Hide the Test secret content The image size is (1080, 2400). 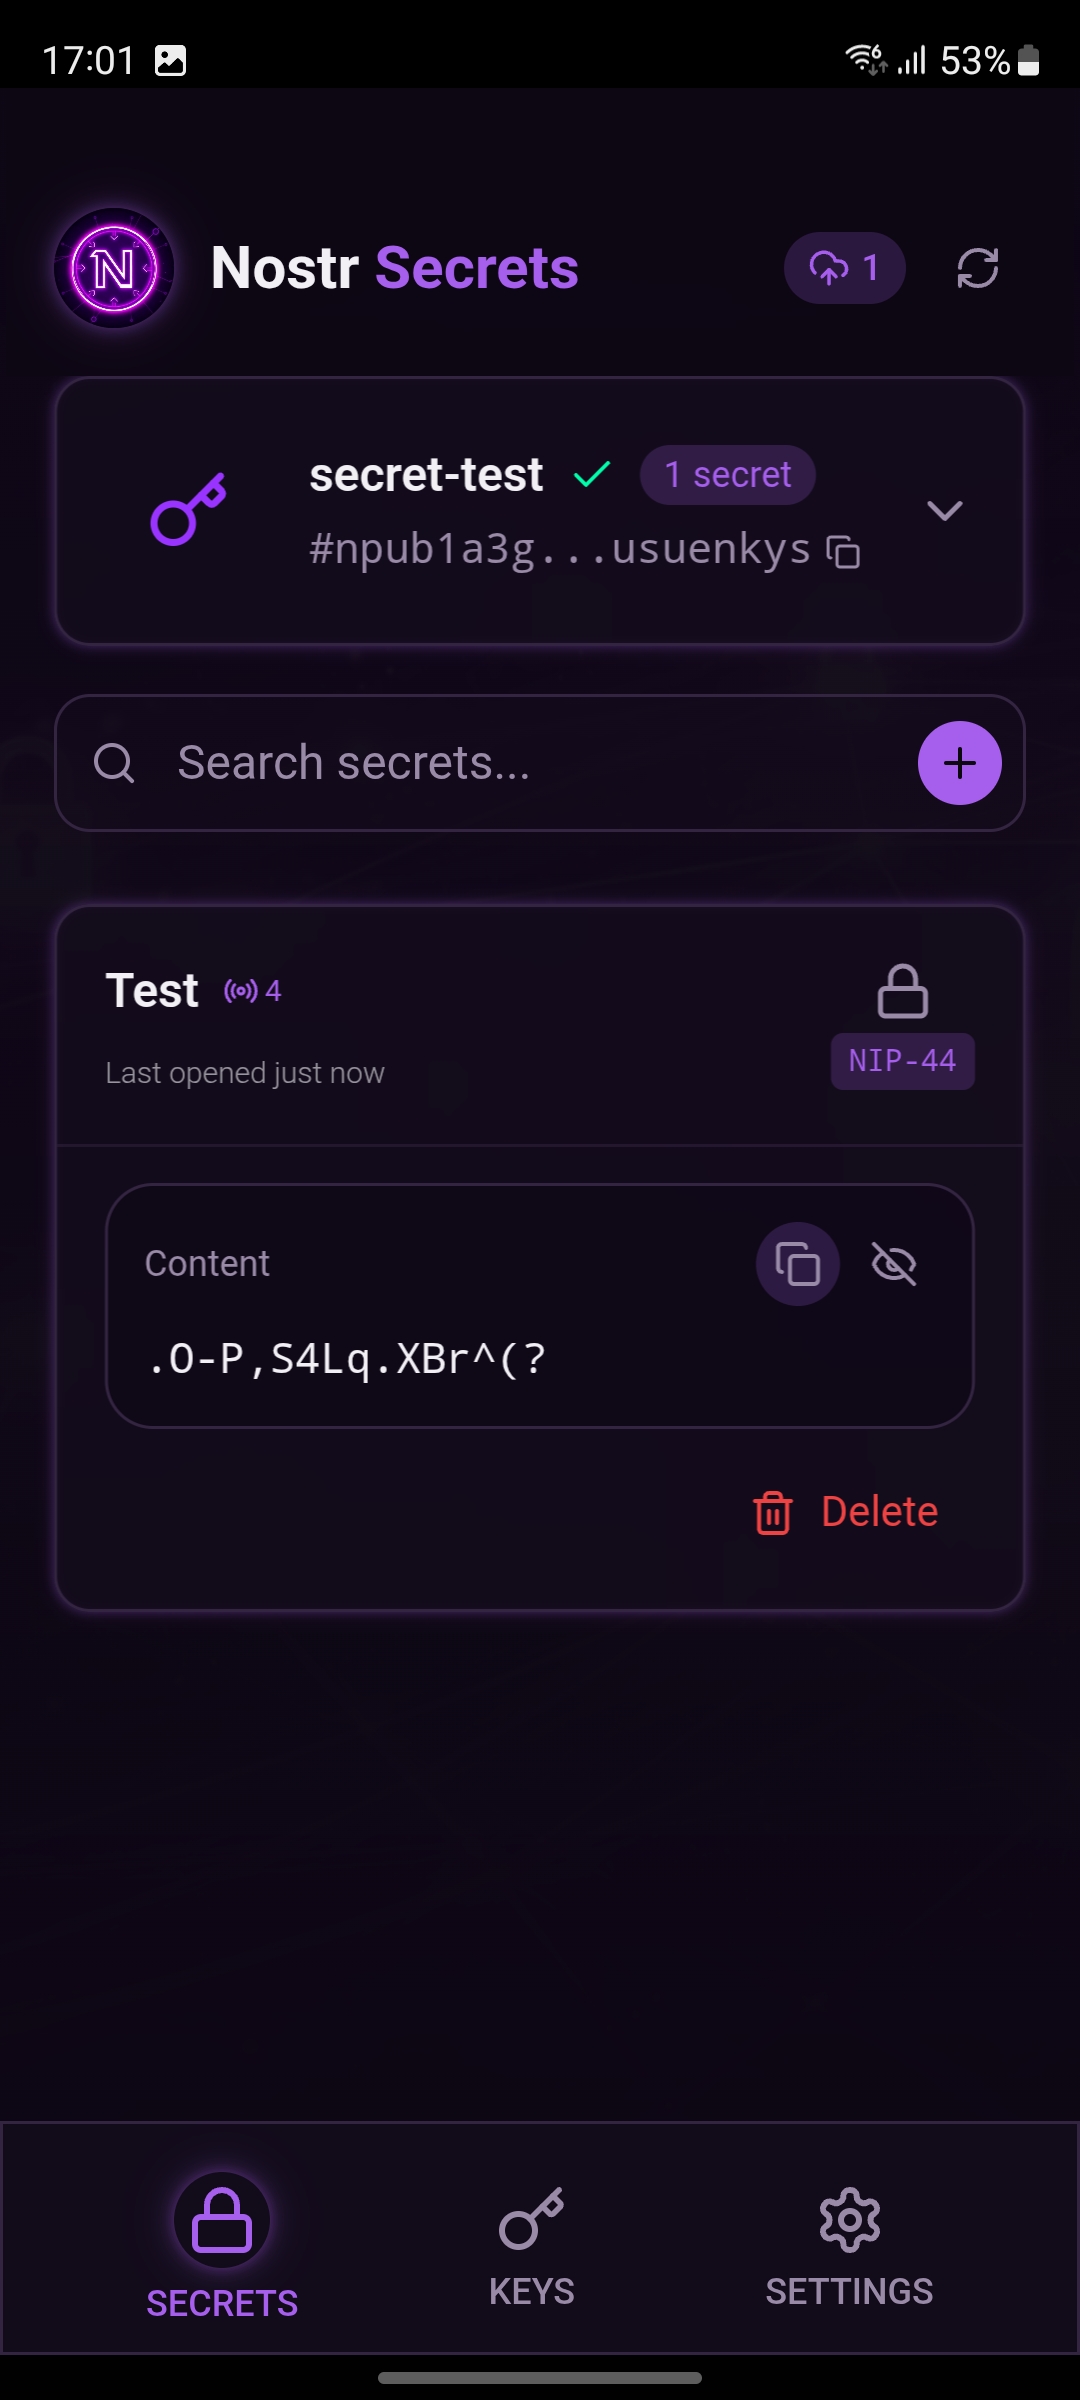893,1263
